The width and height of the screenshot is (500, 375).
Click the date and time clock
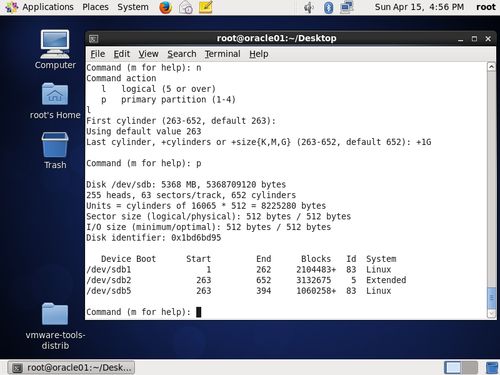(x=419, y=7)
